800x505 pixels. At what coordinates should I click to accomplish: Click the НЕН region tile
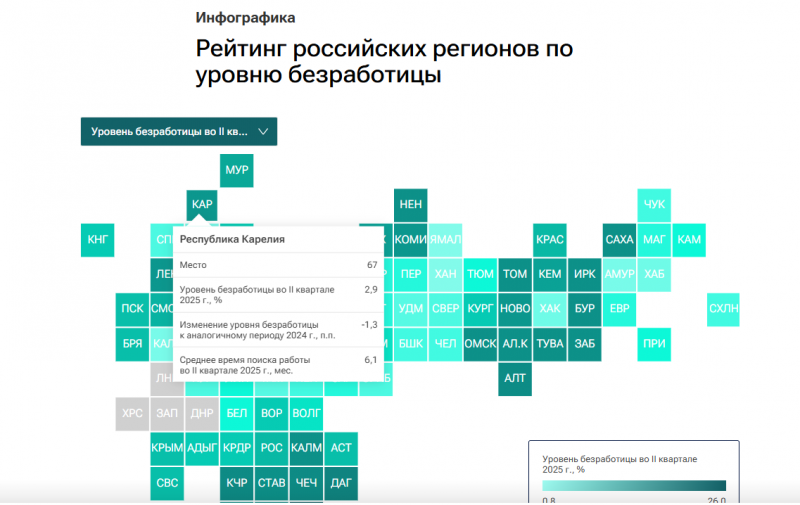[x=410, y=205]
